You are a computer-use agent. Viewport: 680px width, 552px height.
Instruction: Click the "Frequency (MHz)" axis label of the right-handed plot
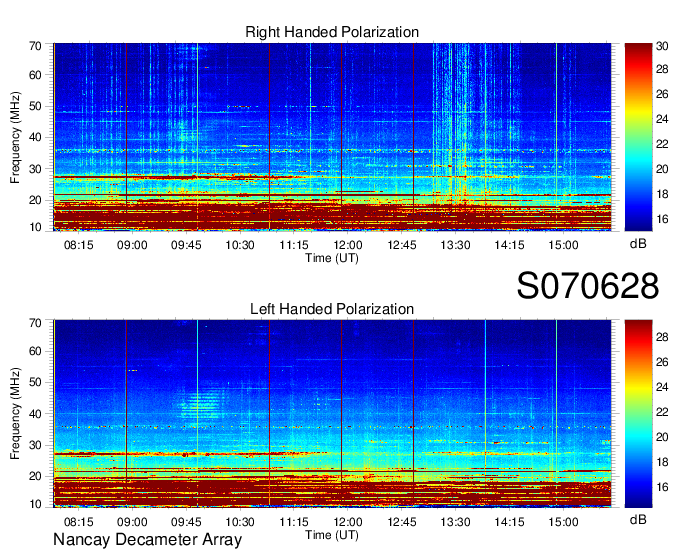(15, 137)
